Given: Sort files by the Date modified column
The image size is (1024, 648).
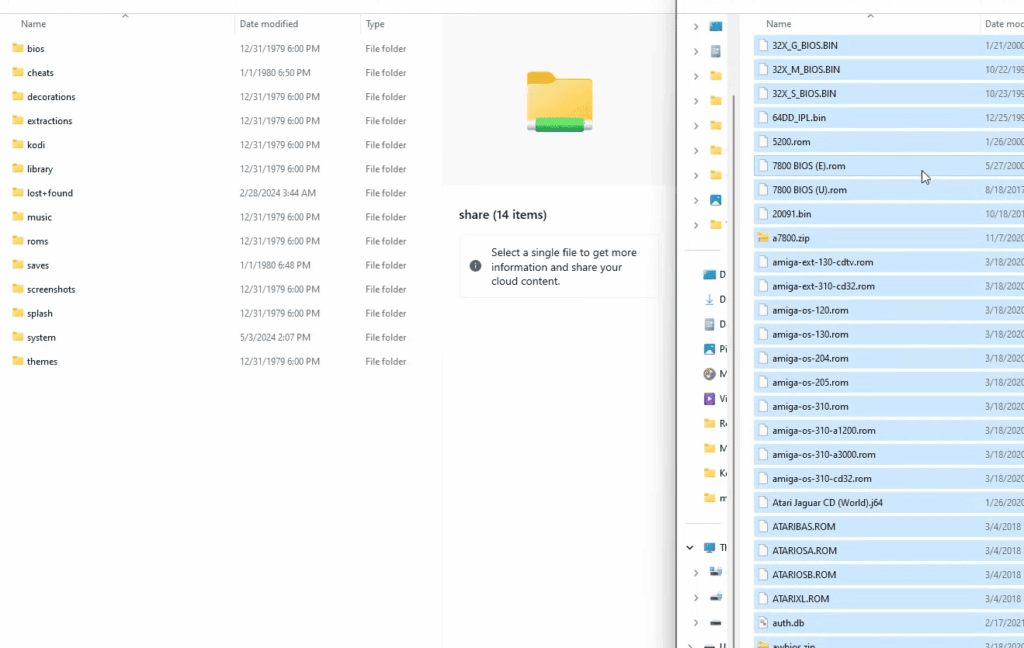Looking at the screenshot, I should 268,23.
